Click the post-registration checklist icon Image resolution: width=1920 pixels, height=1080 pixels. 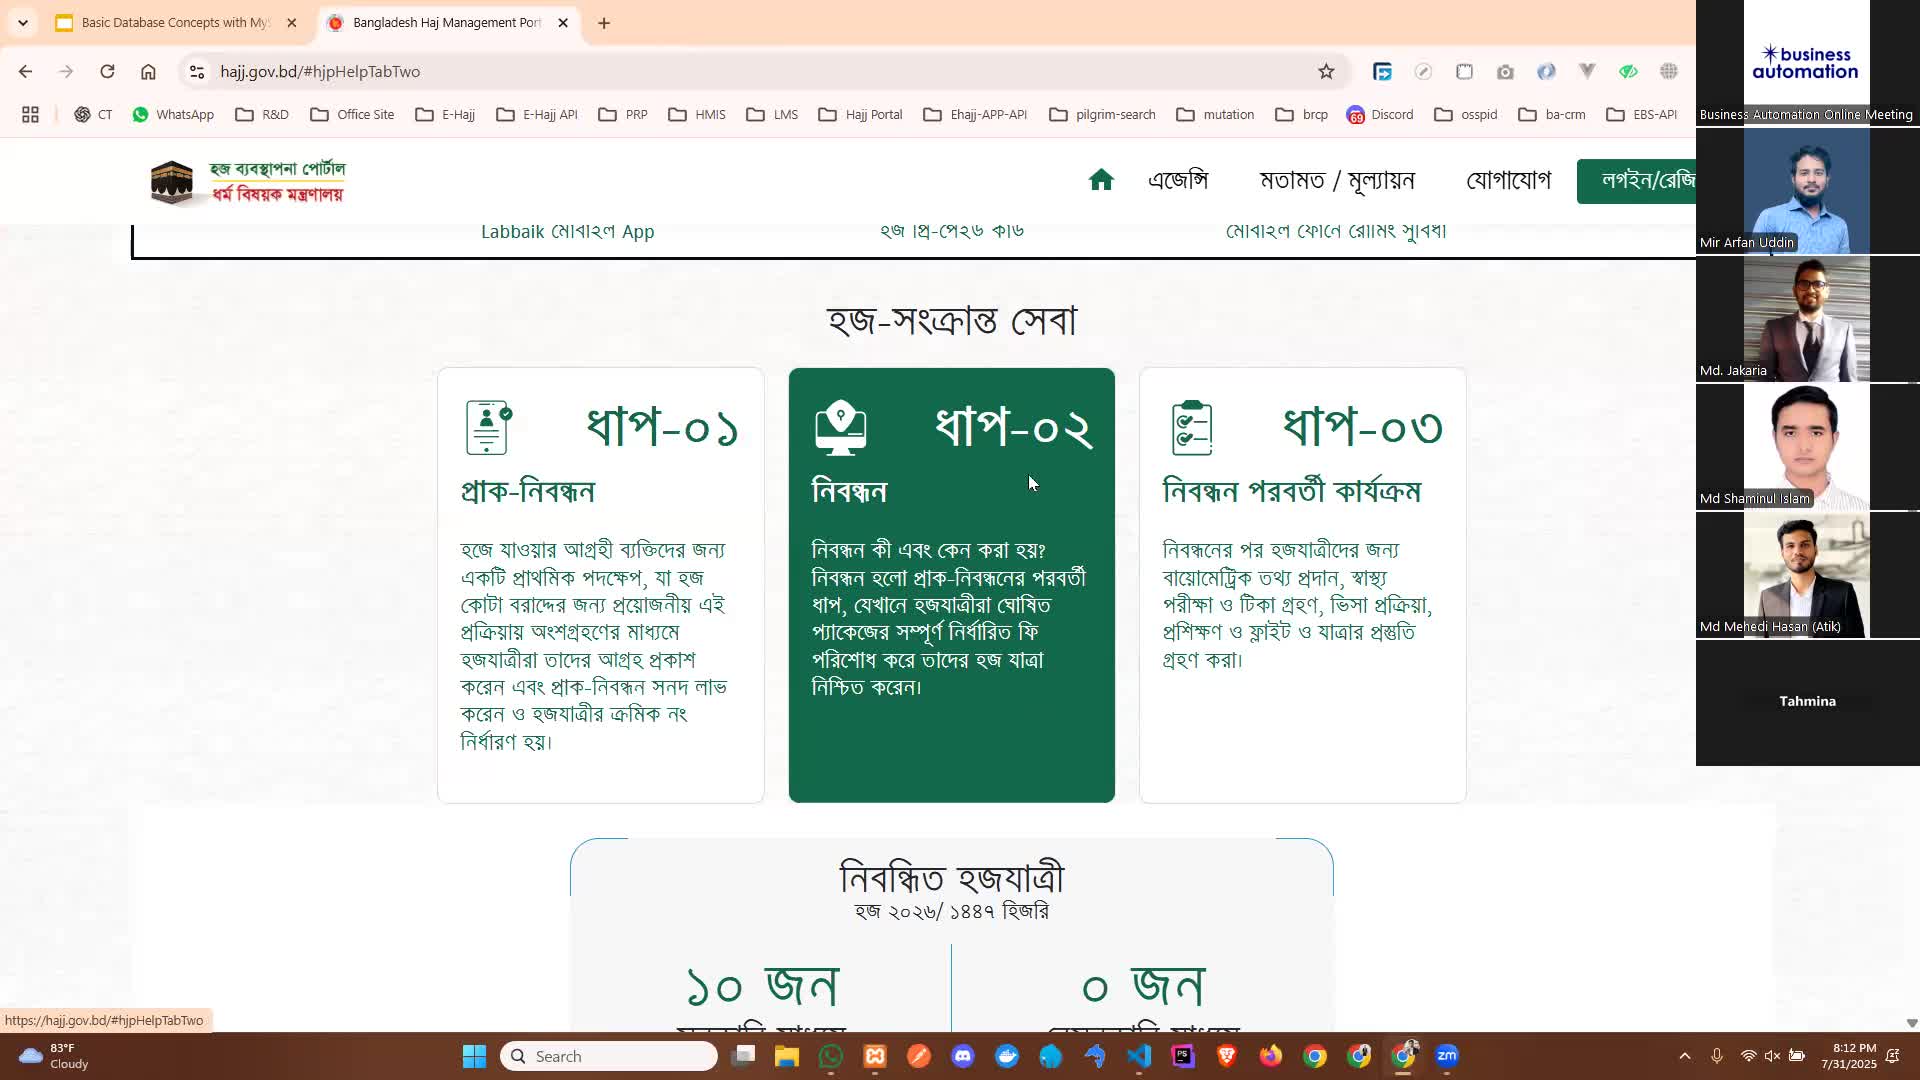tap(1192, 428)
